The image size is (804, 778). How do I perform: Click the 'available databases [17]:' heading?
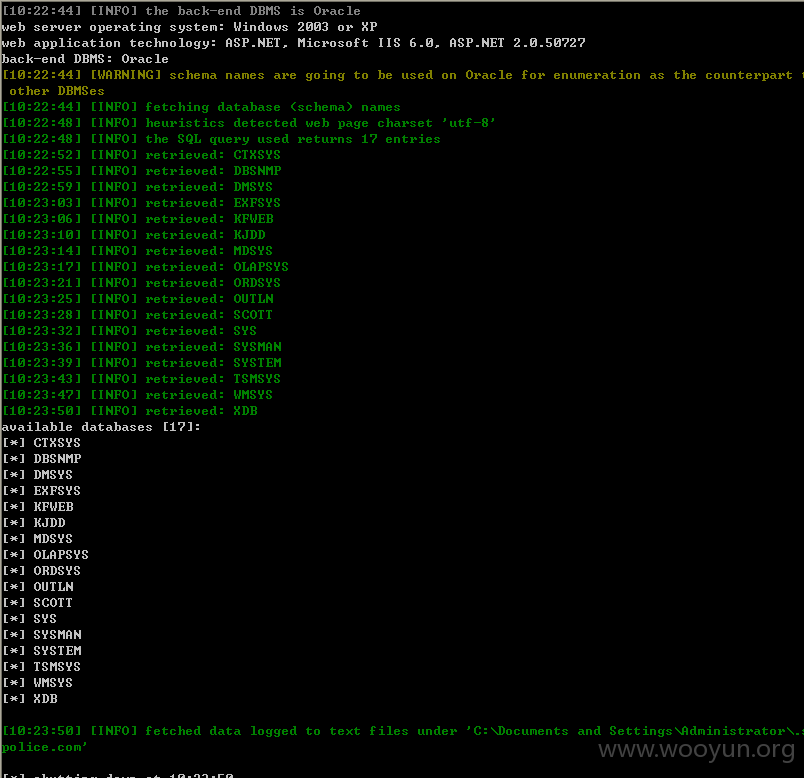pos(101,427)
